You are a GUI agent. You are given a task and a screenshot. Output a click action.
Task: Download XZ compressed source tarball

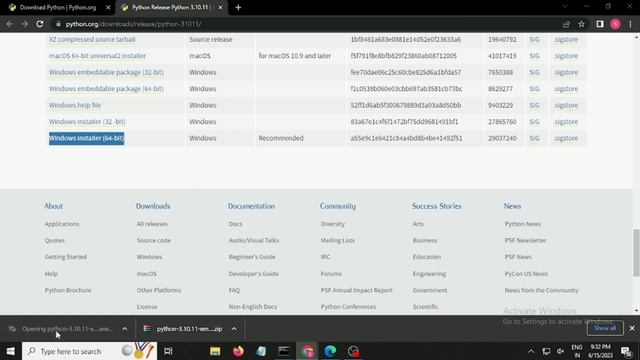click(x=92, y=39)
